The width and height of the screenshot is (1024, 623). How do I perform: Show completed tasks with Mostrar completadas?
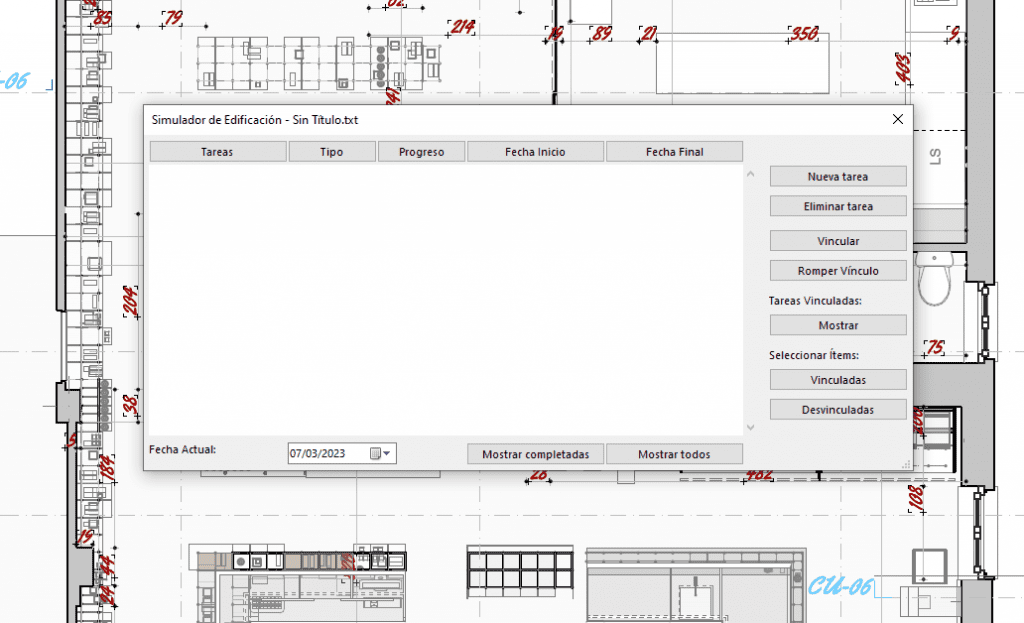point(535,454)
